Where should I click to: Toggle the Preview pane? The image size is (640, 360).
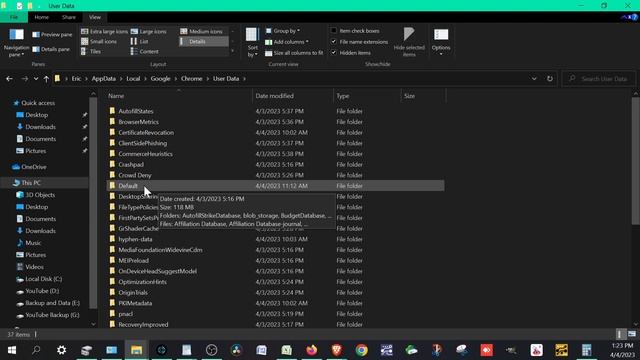[52, 35]
